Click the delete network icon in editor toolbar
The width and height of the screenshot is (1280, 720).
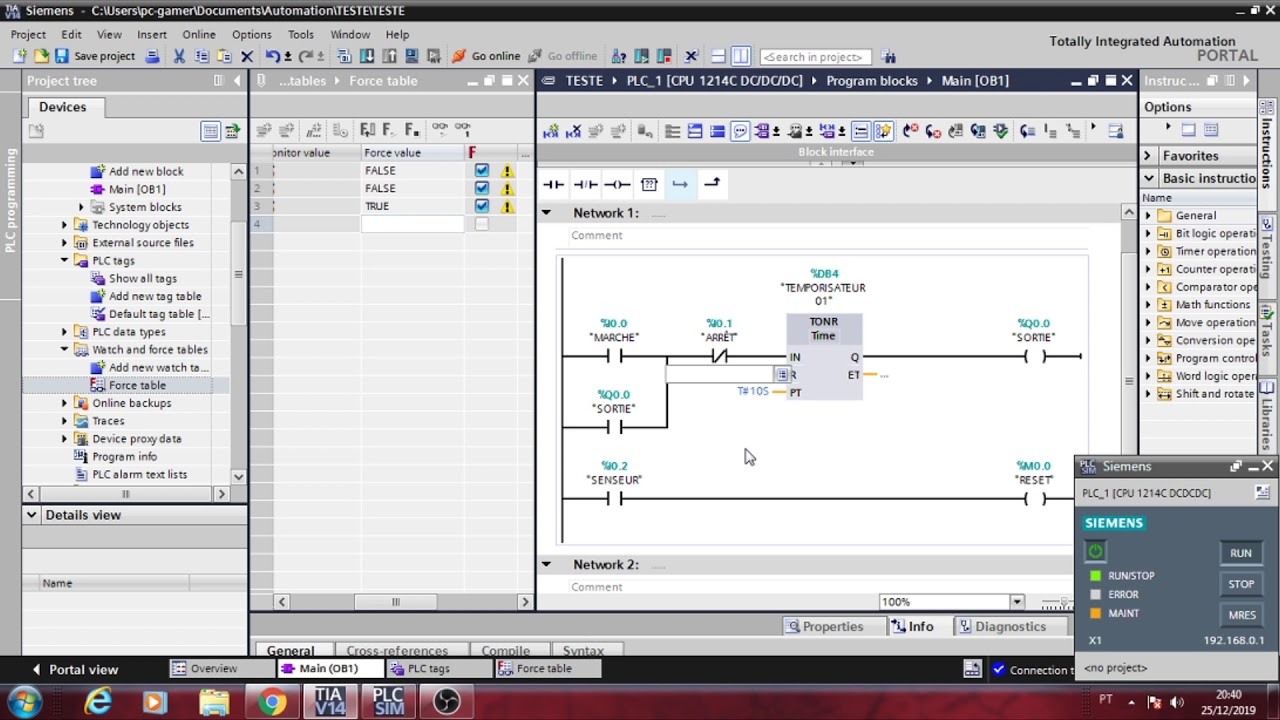(x=573, y=131)
